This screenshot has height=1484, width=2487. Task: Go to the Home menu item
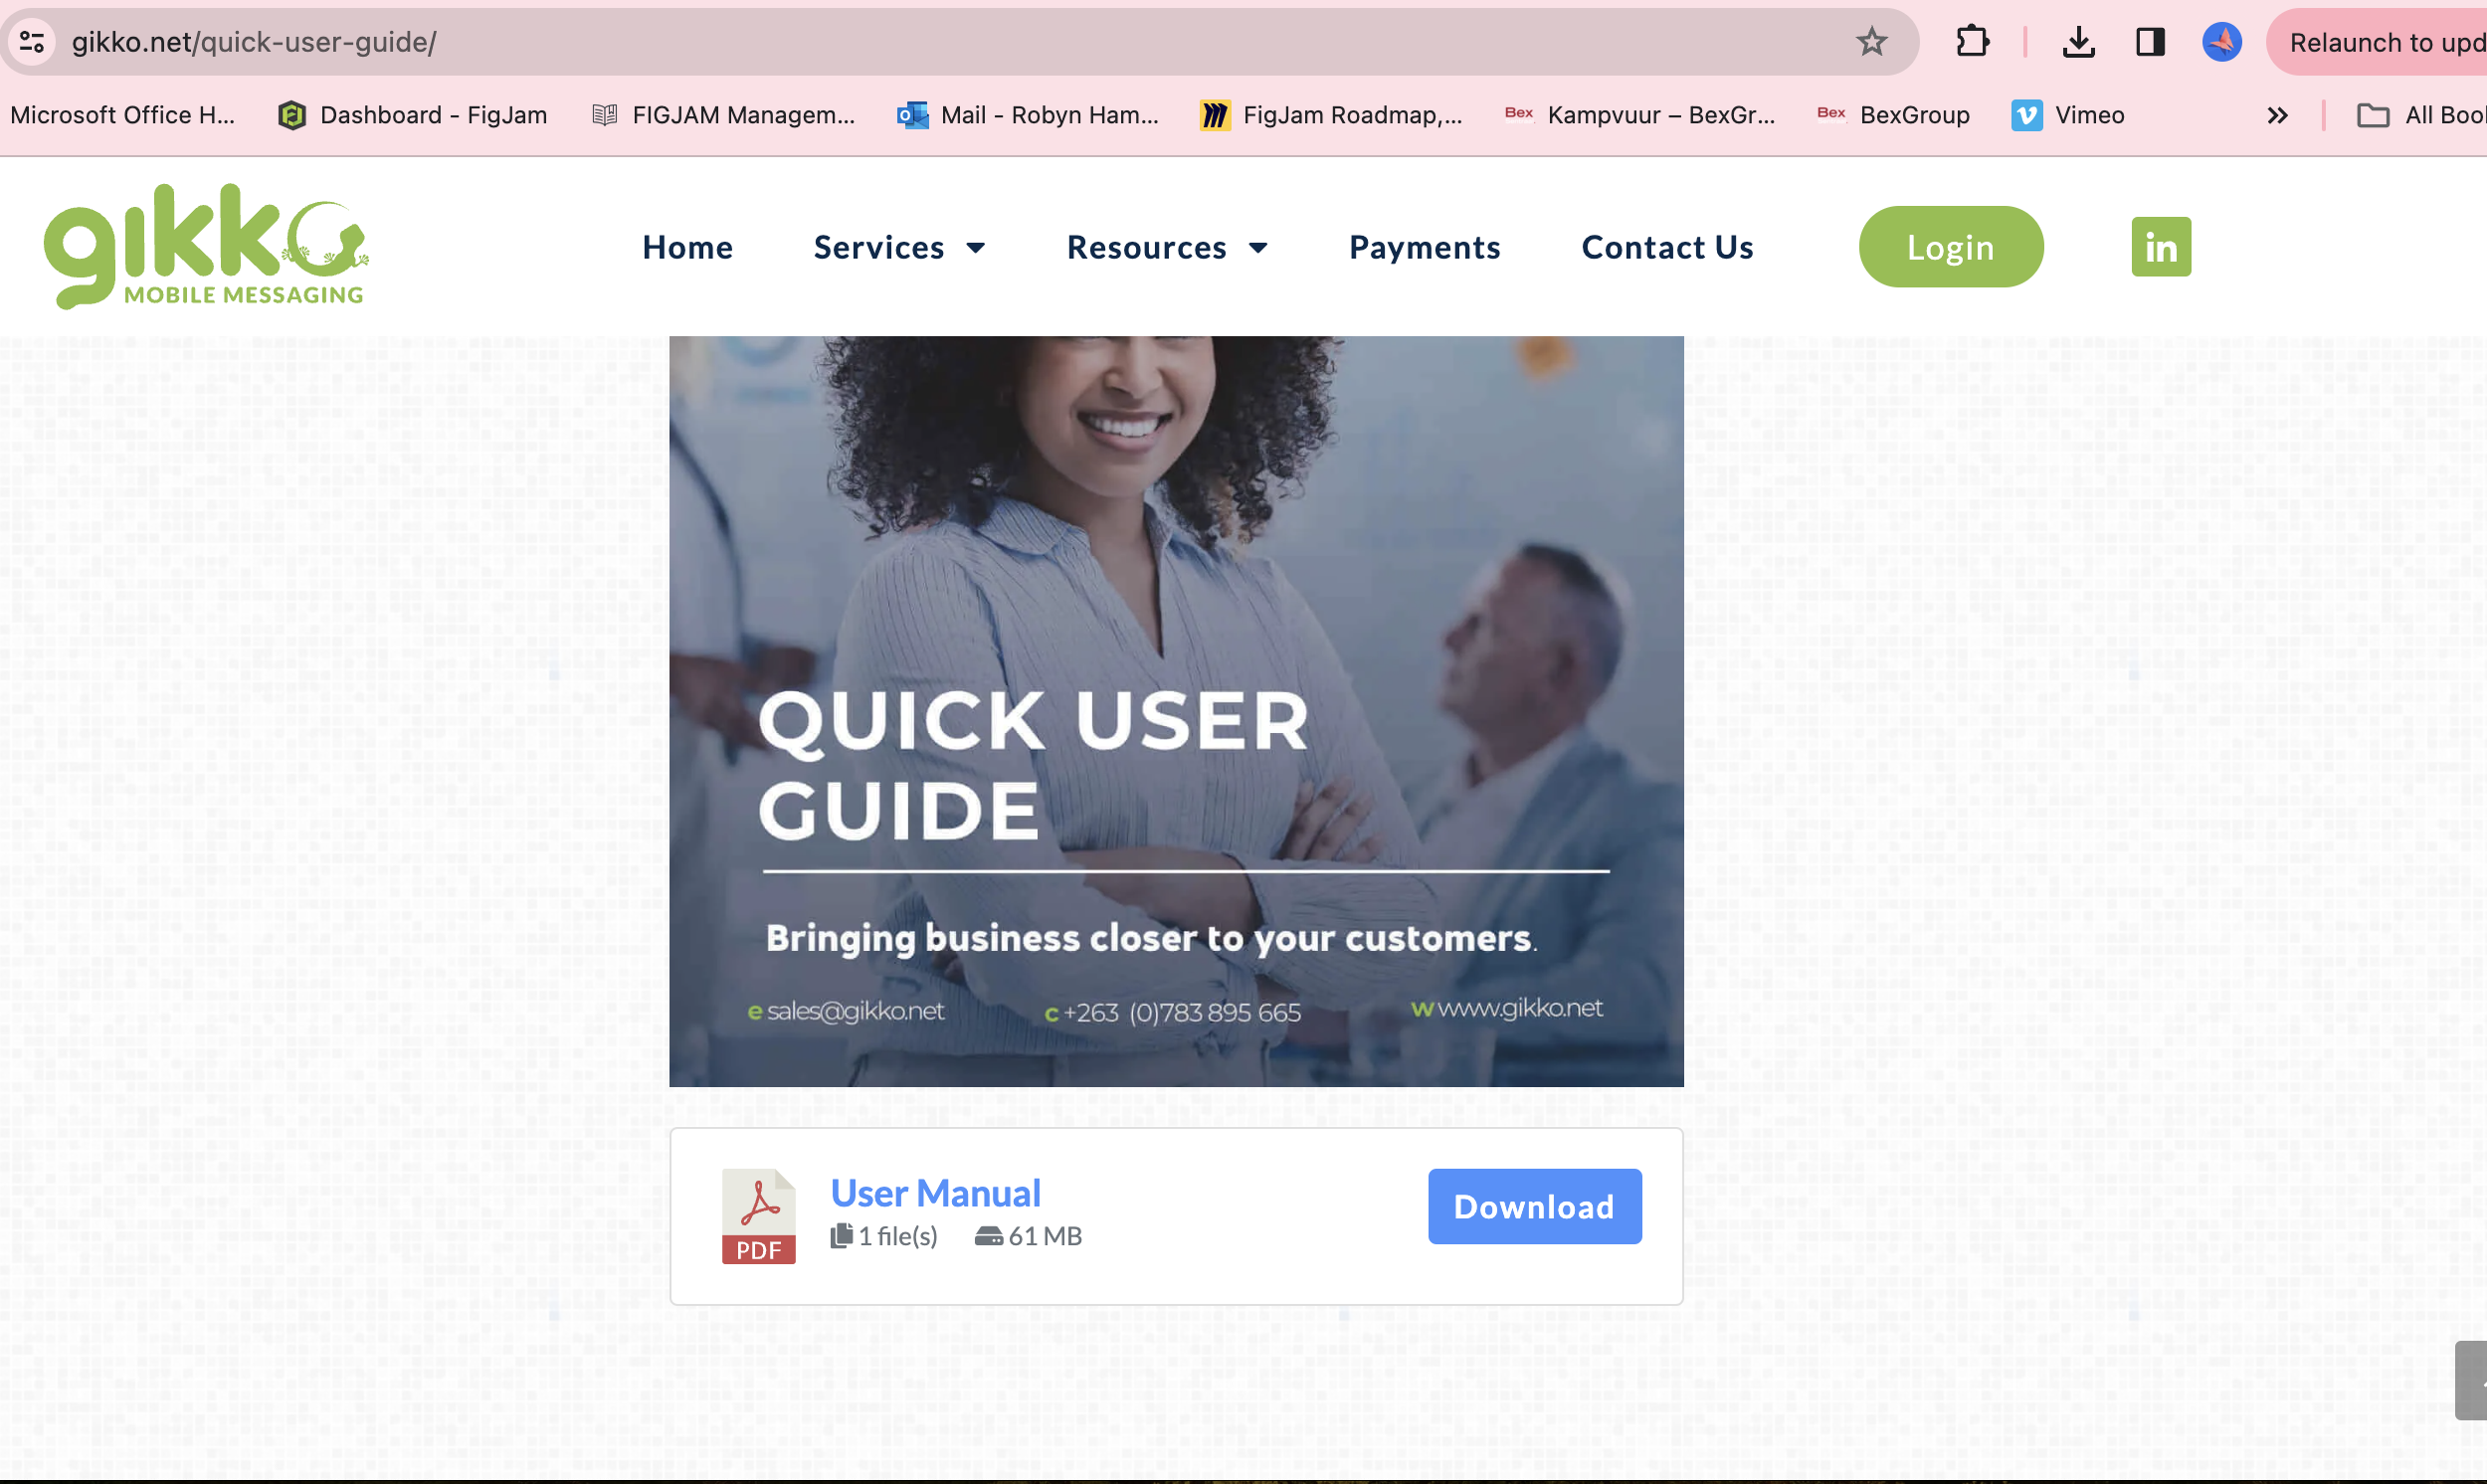(687, 247)
